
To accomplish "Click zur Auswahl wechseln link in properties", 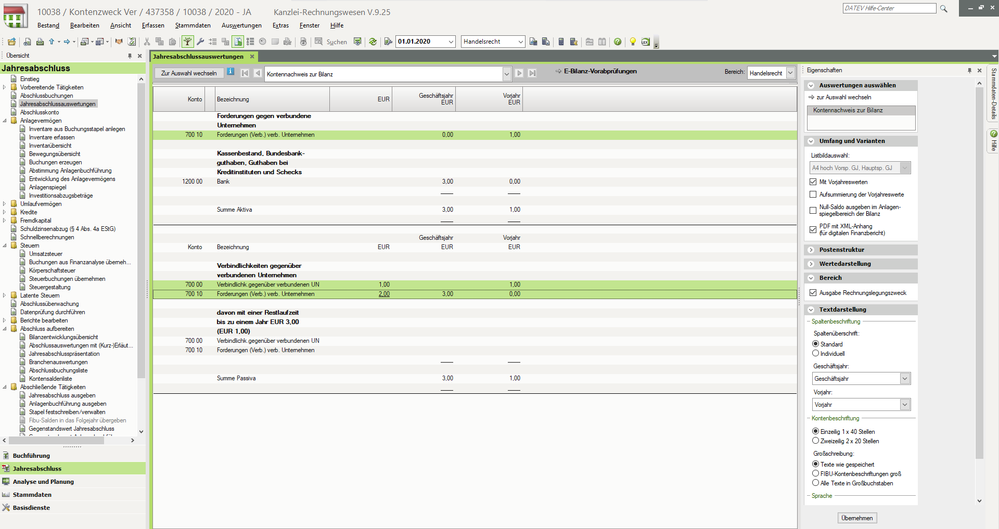I will 845,98.
